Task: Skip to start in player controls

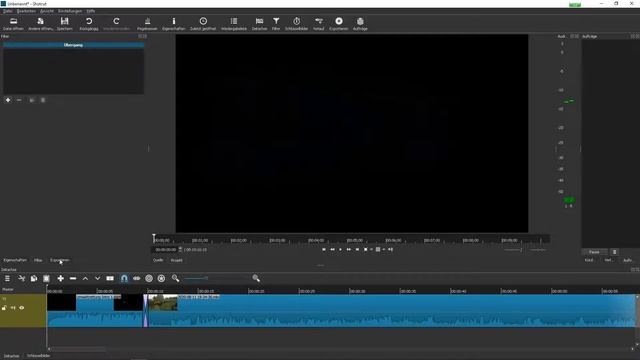Action: coord(324,249)
